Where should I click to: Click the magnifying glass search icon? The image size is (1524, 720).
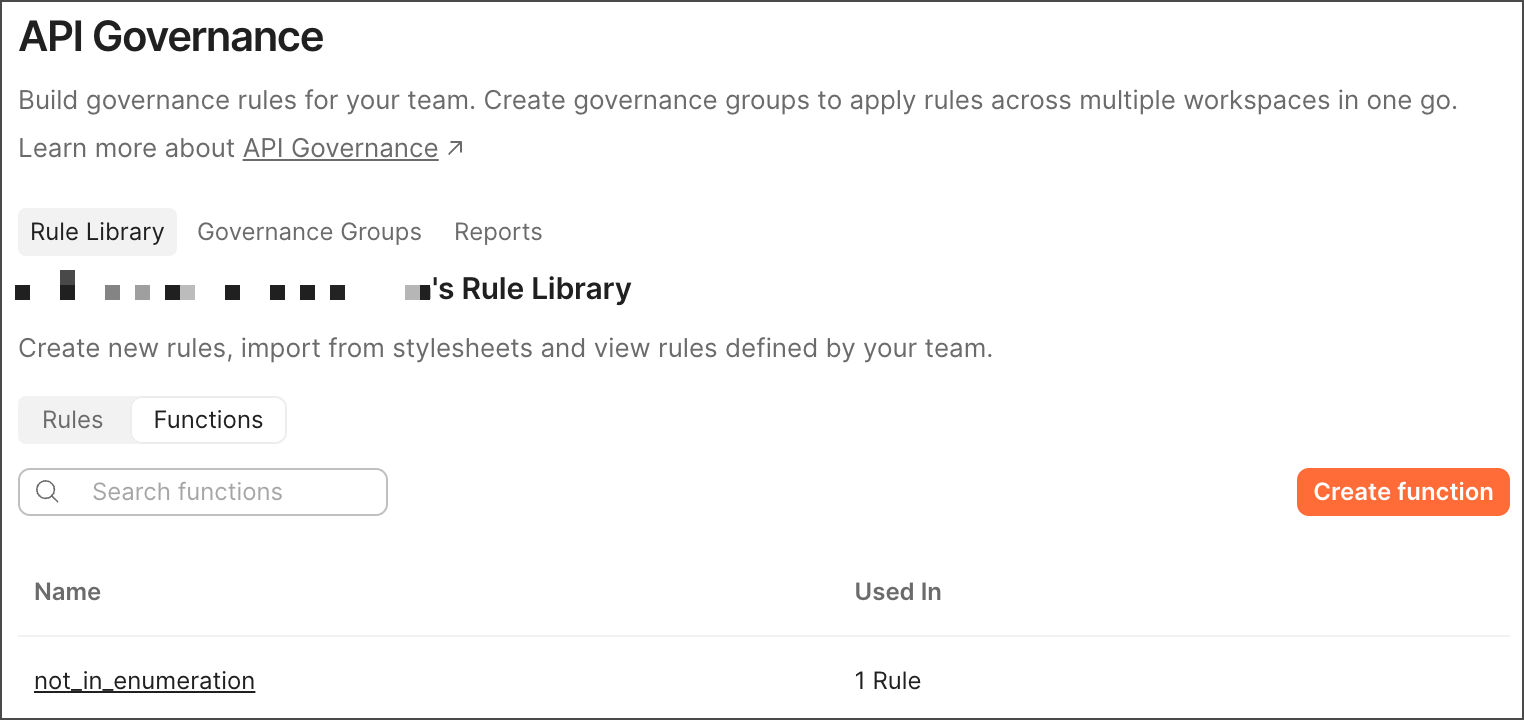[47, 491]
